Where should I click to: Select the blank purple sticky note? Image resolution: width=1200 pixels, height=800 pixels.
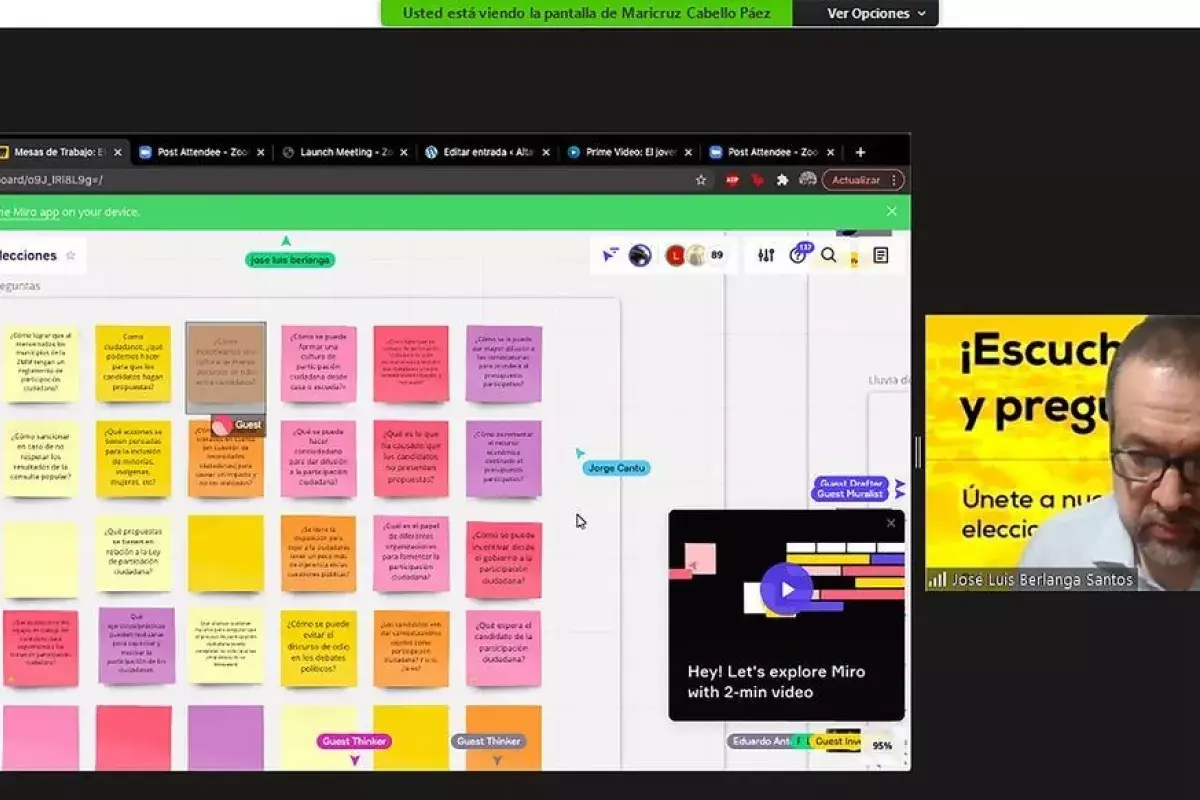click(x=226, y=736)
